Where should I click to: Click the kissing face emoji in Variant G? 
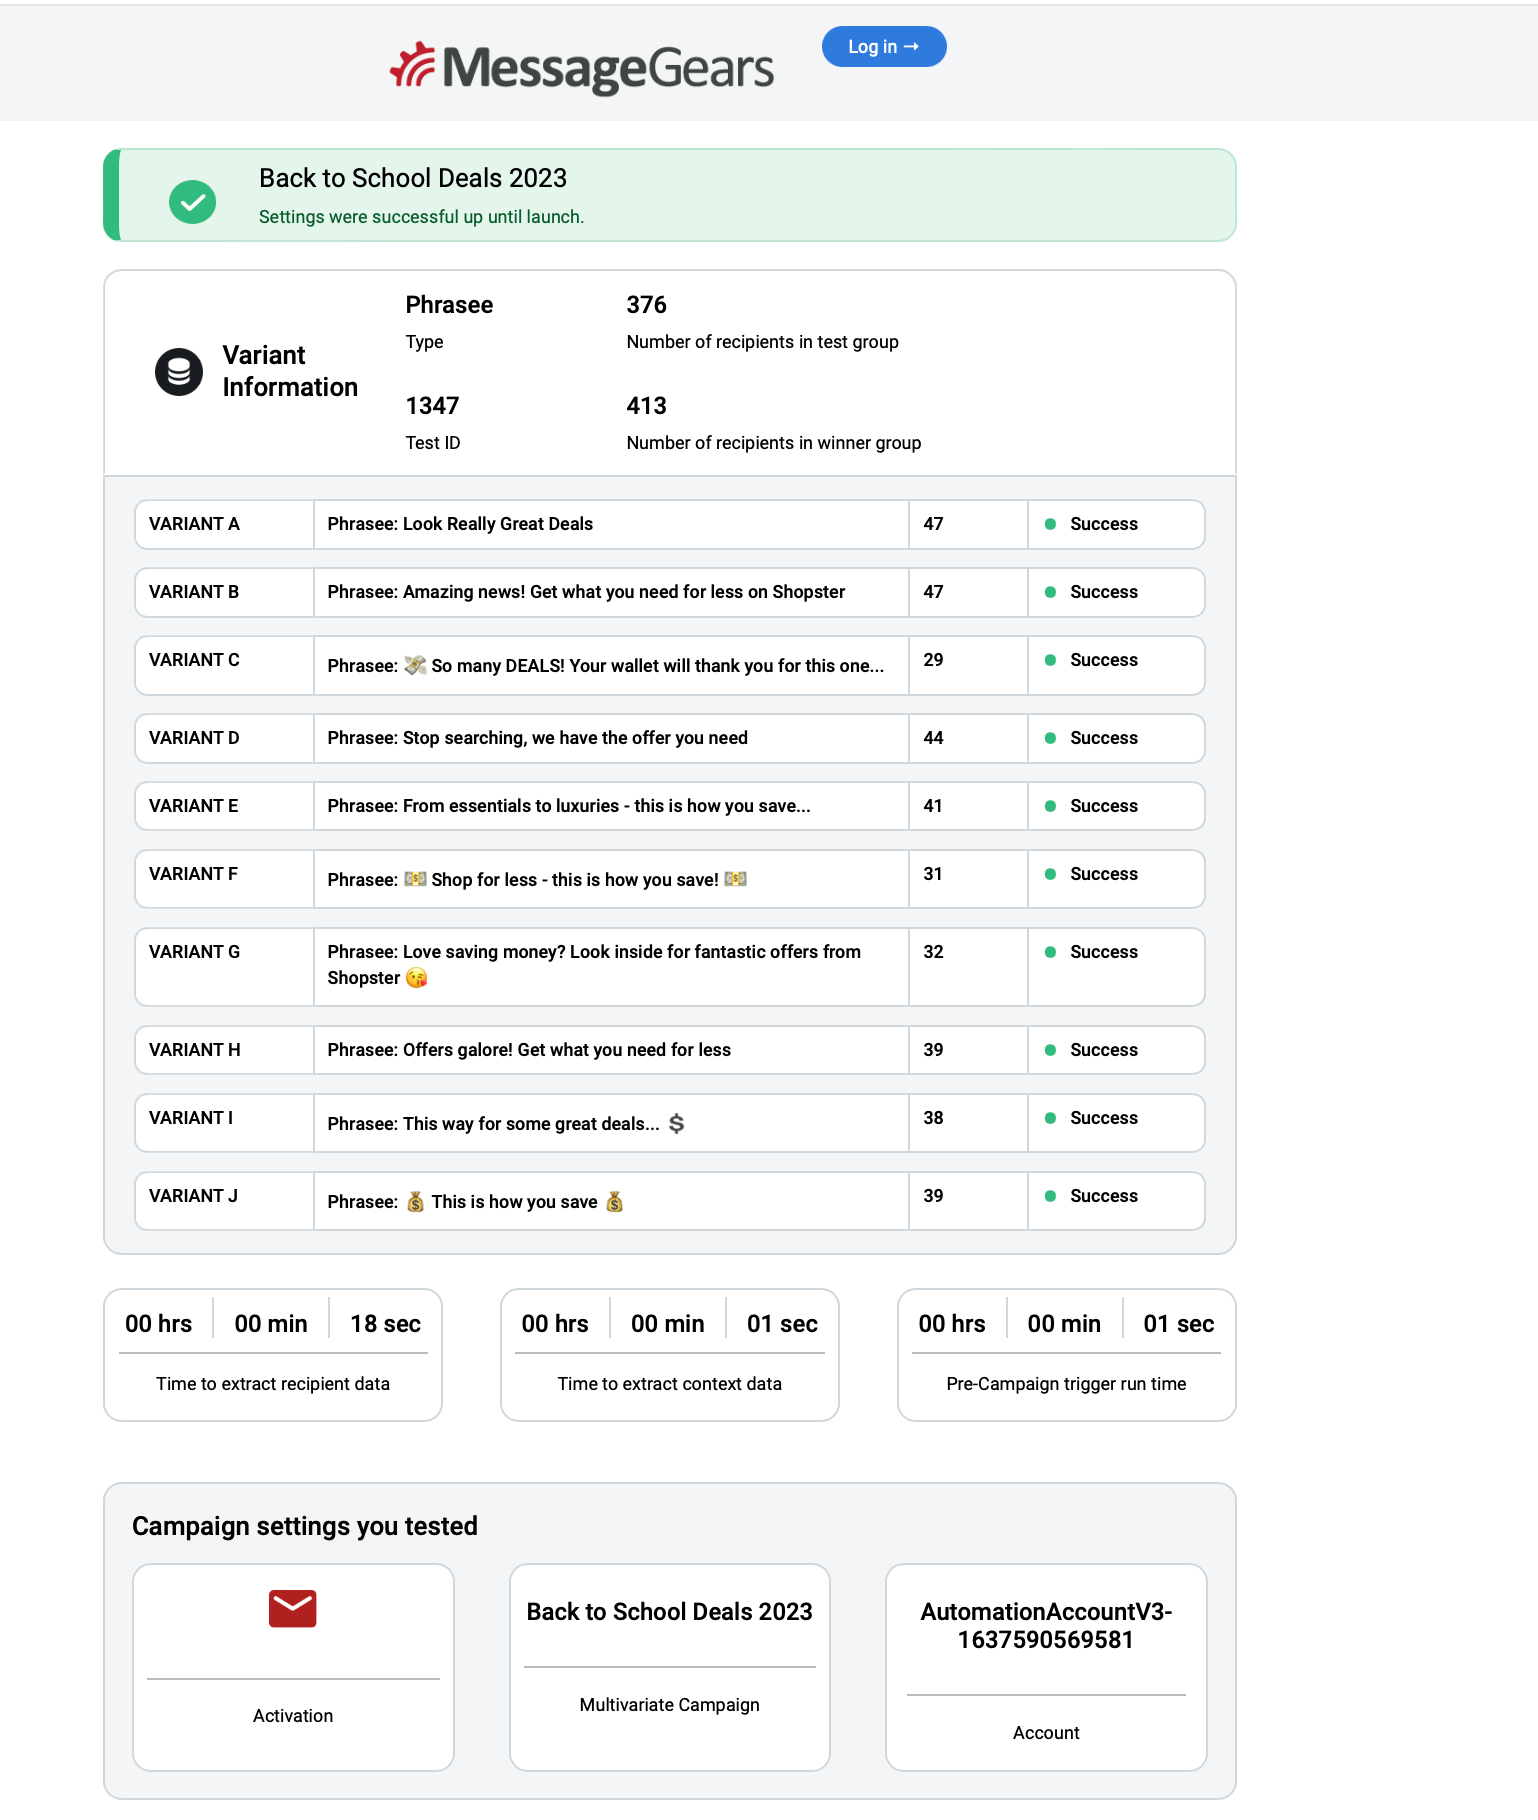416,978
